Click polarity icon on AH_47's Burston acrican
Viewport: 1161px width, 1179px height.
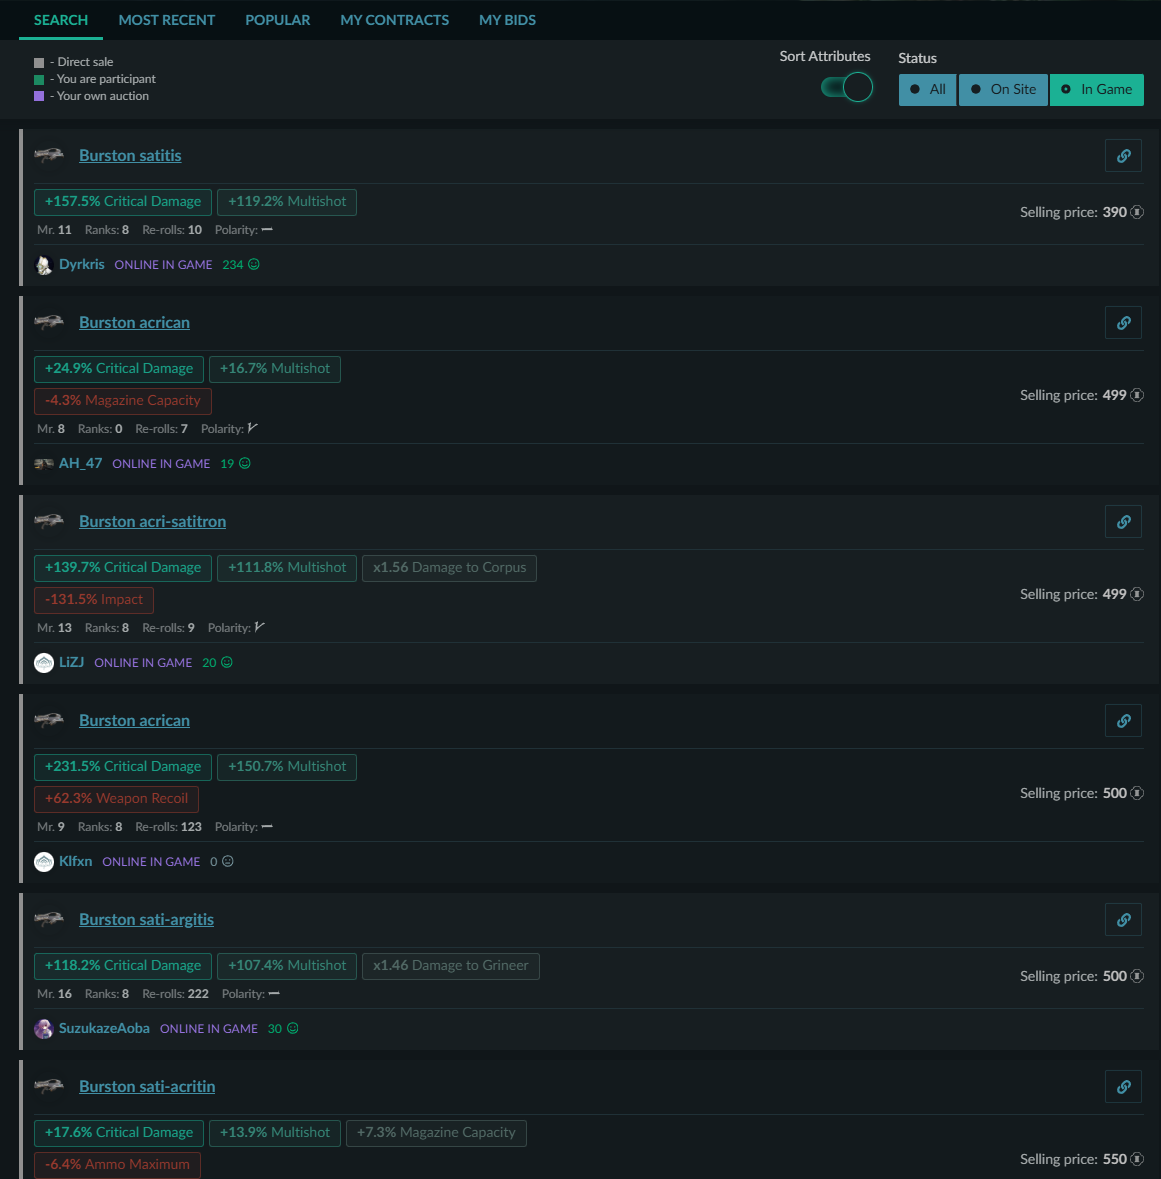(x=253, y=428)
